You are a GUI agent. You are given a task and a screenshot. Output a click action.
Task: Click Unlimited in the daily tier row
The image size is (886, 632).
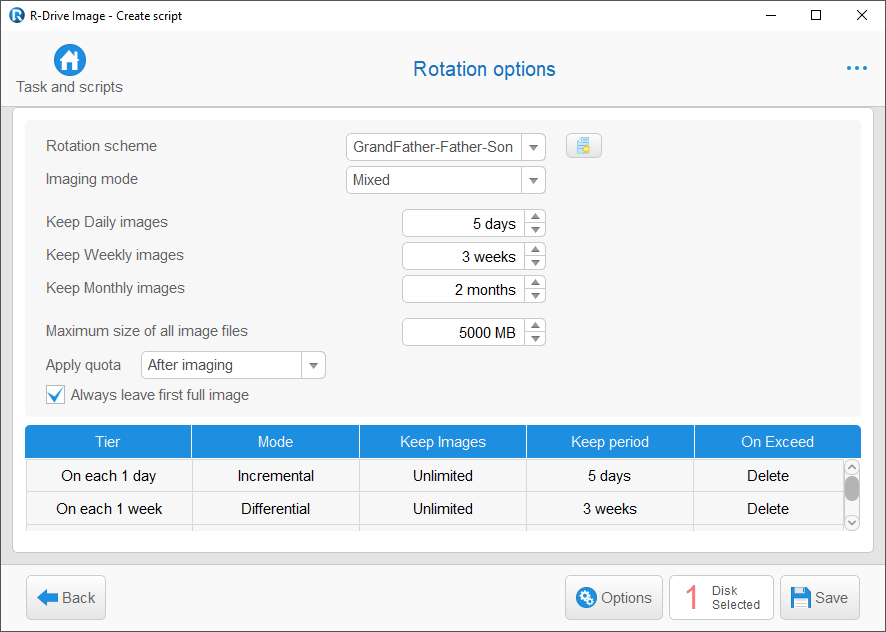tap(443, 476)
